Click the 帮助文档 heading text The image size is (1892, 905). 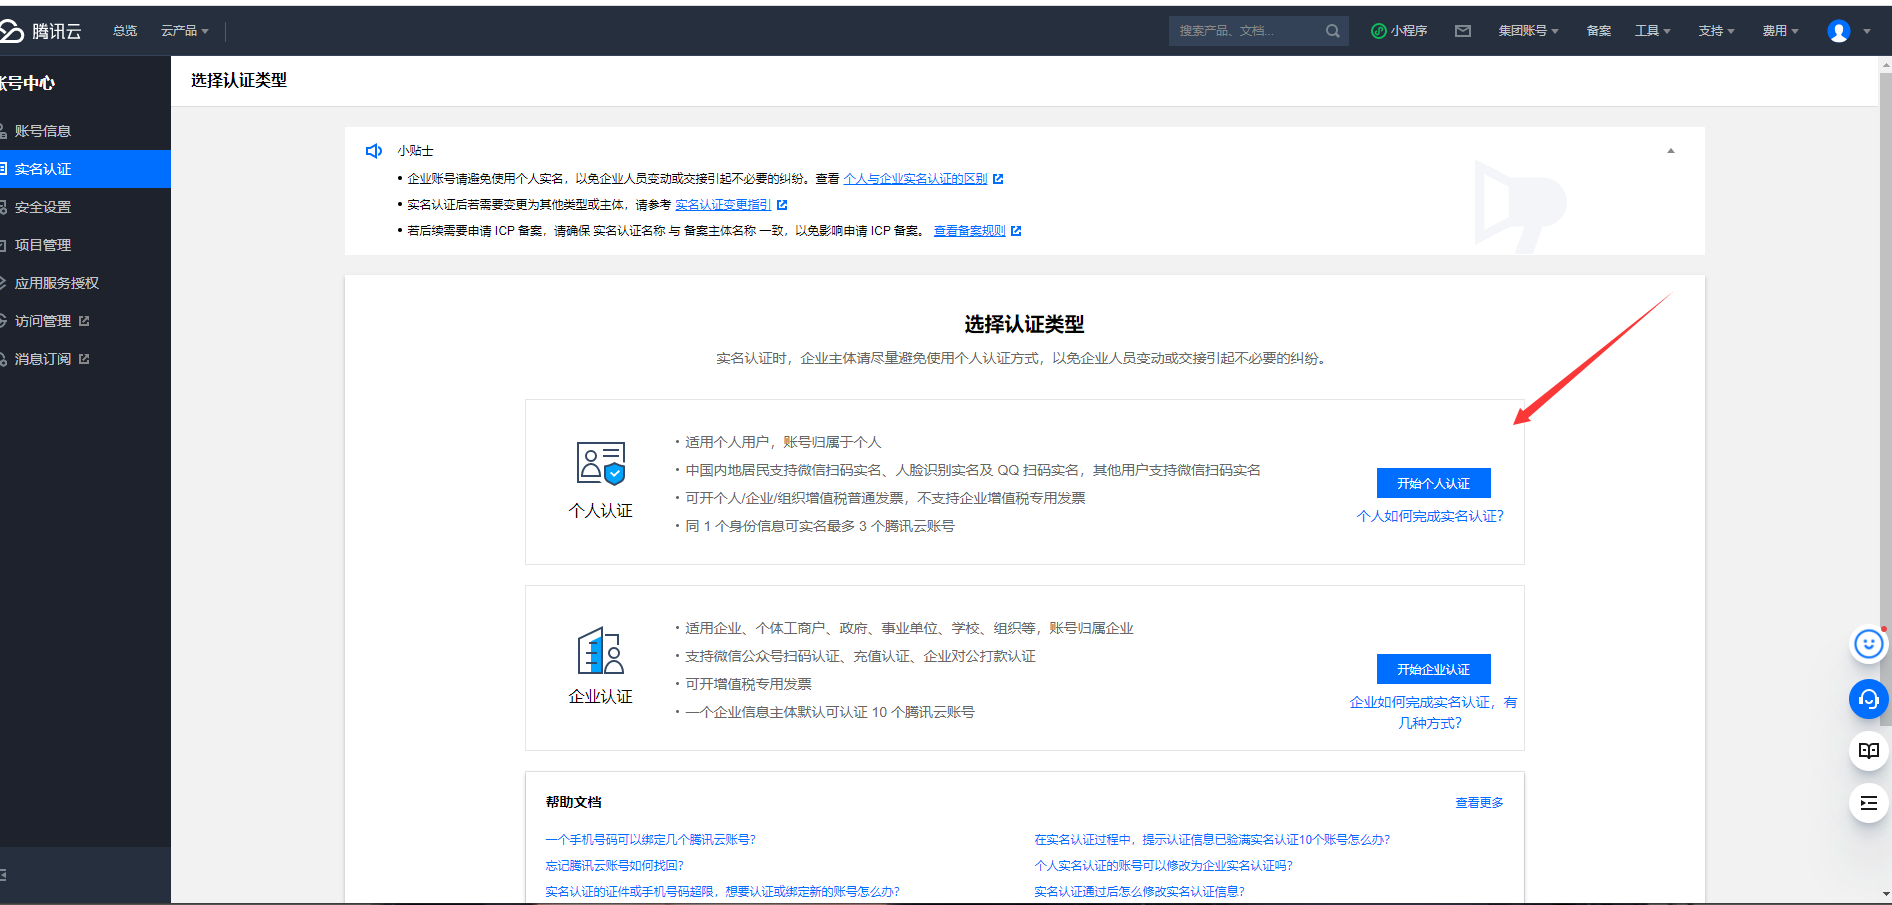click(x=574, y=802)
